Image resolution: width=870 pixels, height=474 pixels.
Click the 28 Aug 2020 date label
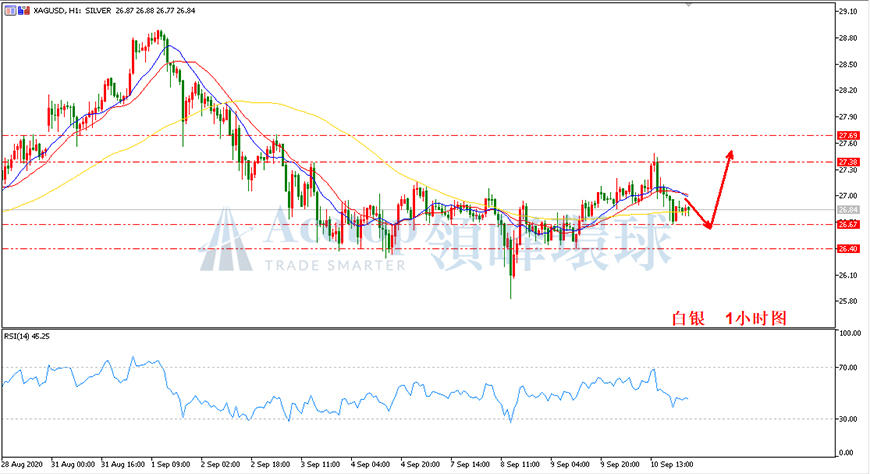pos(22,464)
